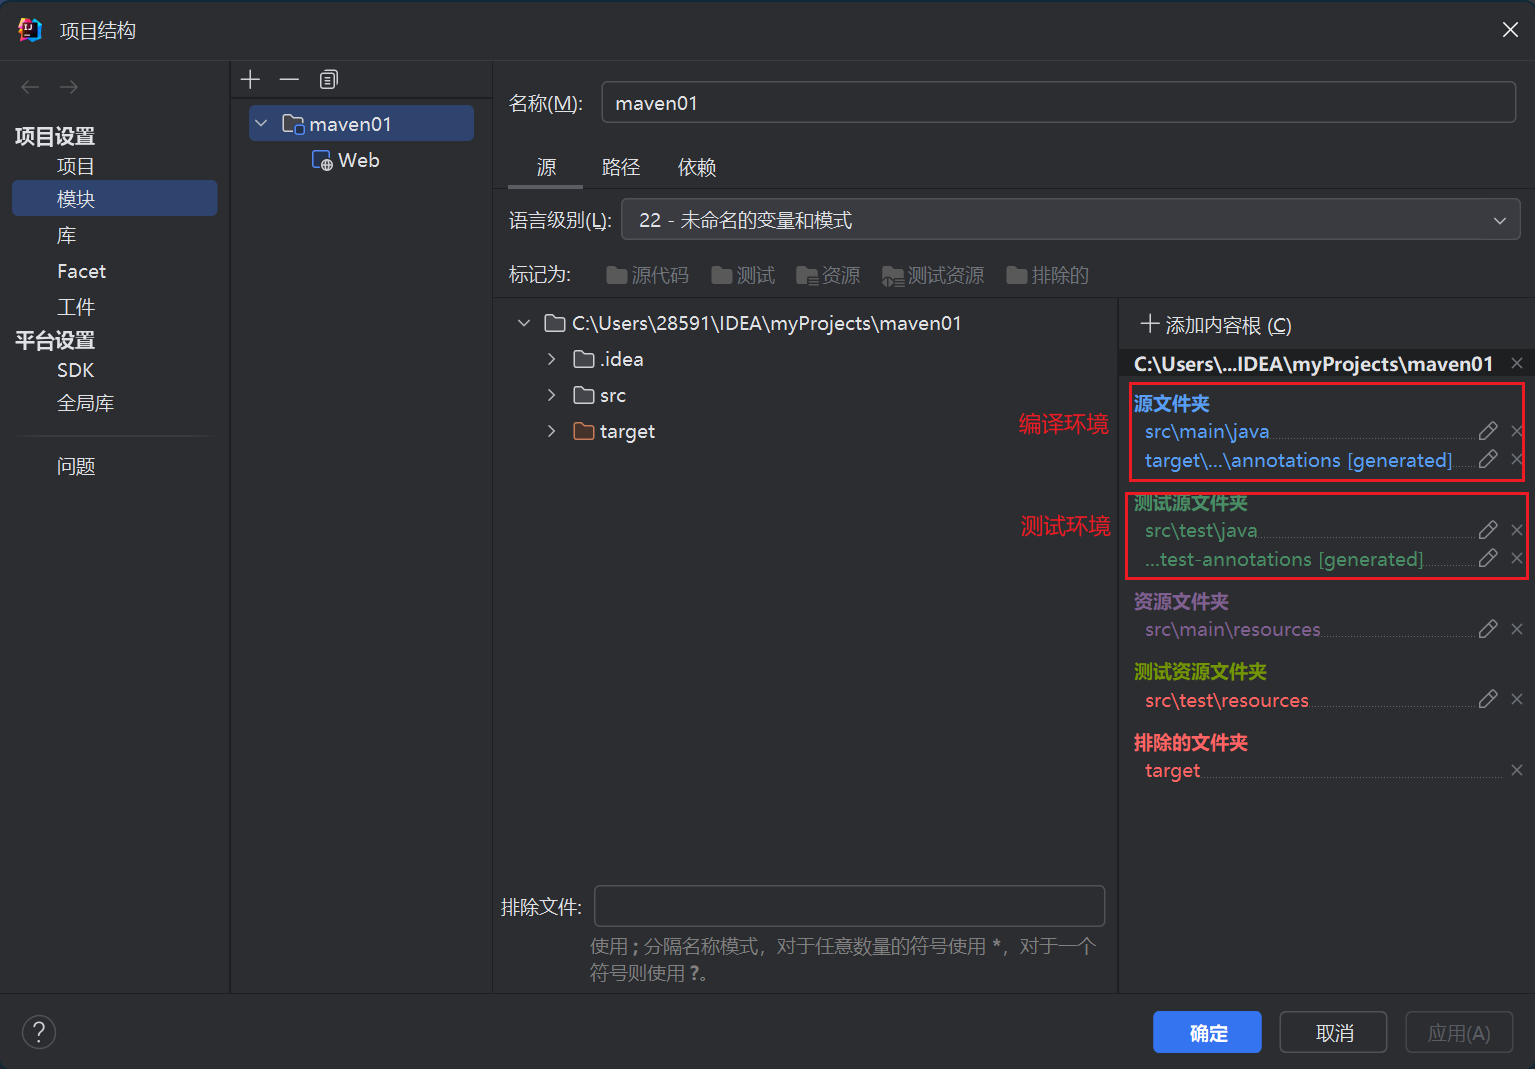Image resolution: width=1535 pixels, height=1069 pixels.
Task: Switch to the 路径 tab
Action: [621, 167]
